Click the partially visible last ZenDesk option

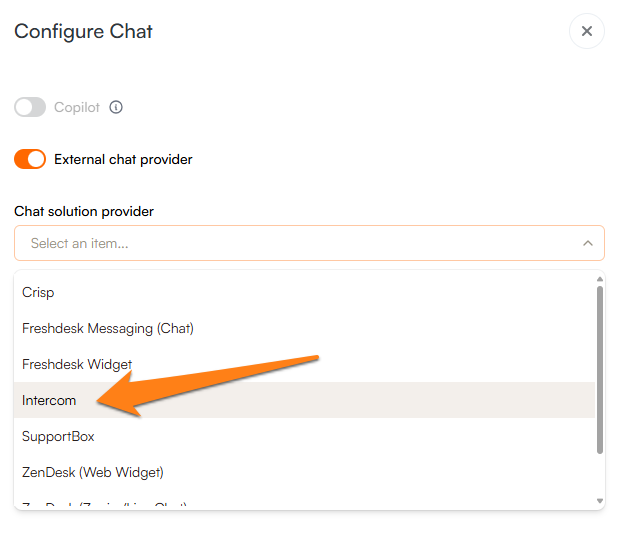click(x=104, y=504)
